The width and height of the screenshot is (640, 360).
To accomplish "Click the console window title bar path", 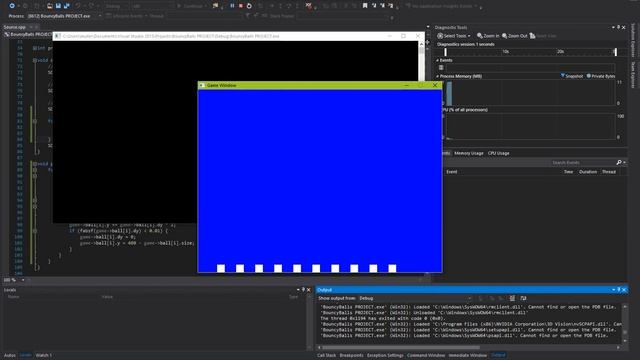I will coord(171,36).
